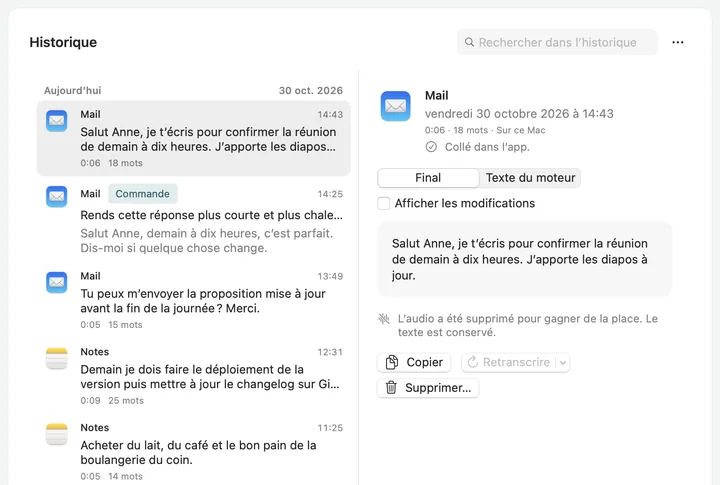Click the 'Aujourd'hui' section header

coord(73,90)
